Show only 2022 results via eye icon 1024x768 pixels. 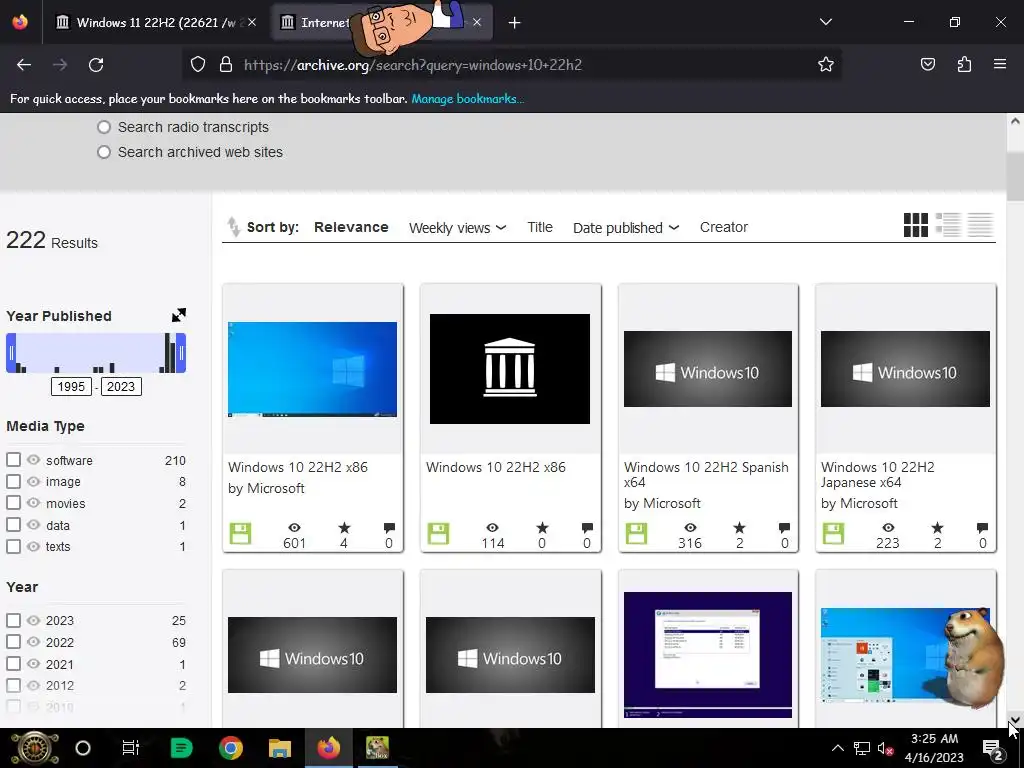[33, 641]
